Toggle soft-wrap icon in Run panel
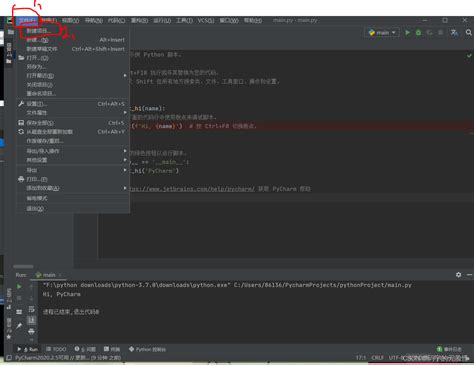The width and height of the screenshot is (474, 365). coord(31,309)
